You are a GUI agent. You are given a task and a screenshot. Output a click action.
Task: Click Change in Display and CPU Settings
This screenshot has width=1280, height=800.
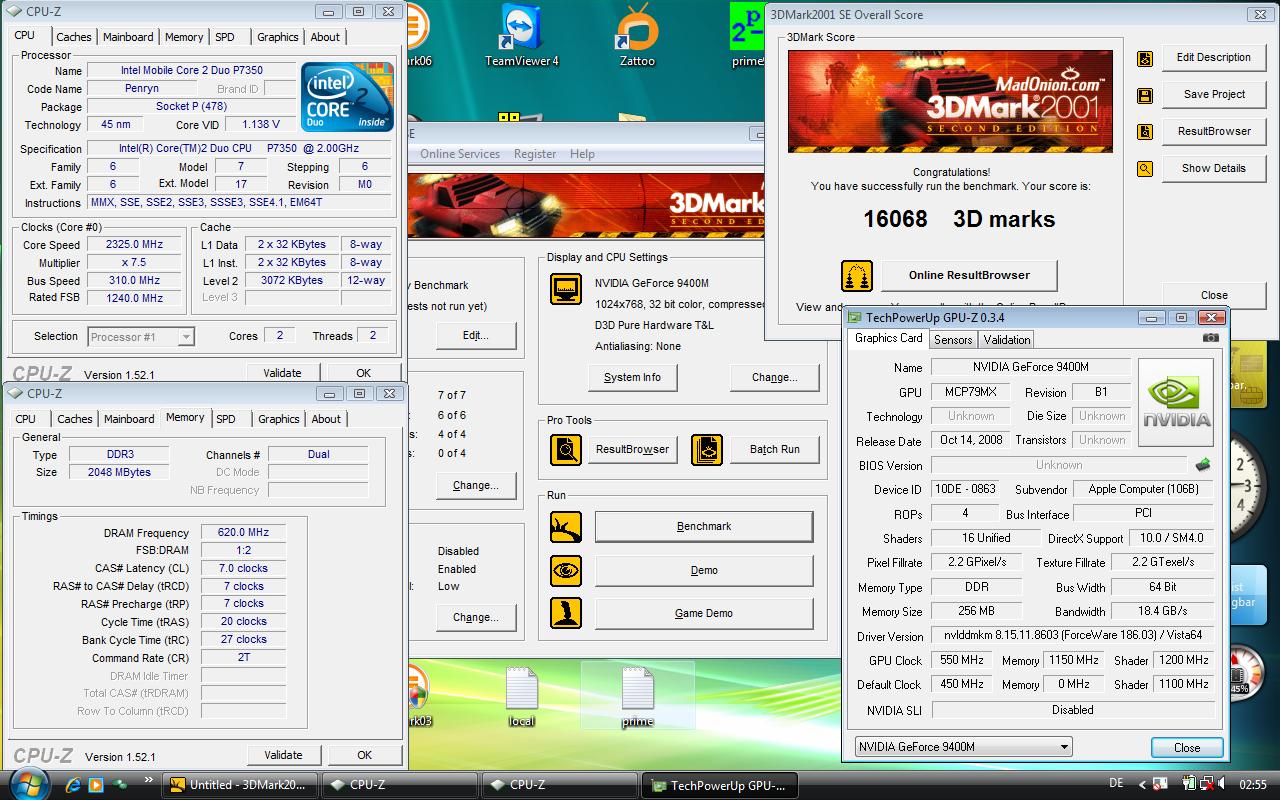coord(775,377)
